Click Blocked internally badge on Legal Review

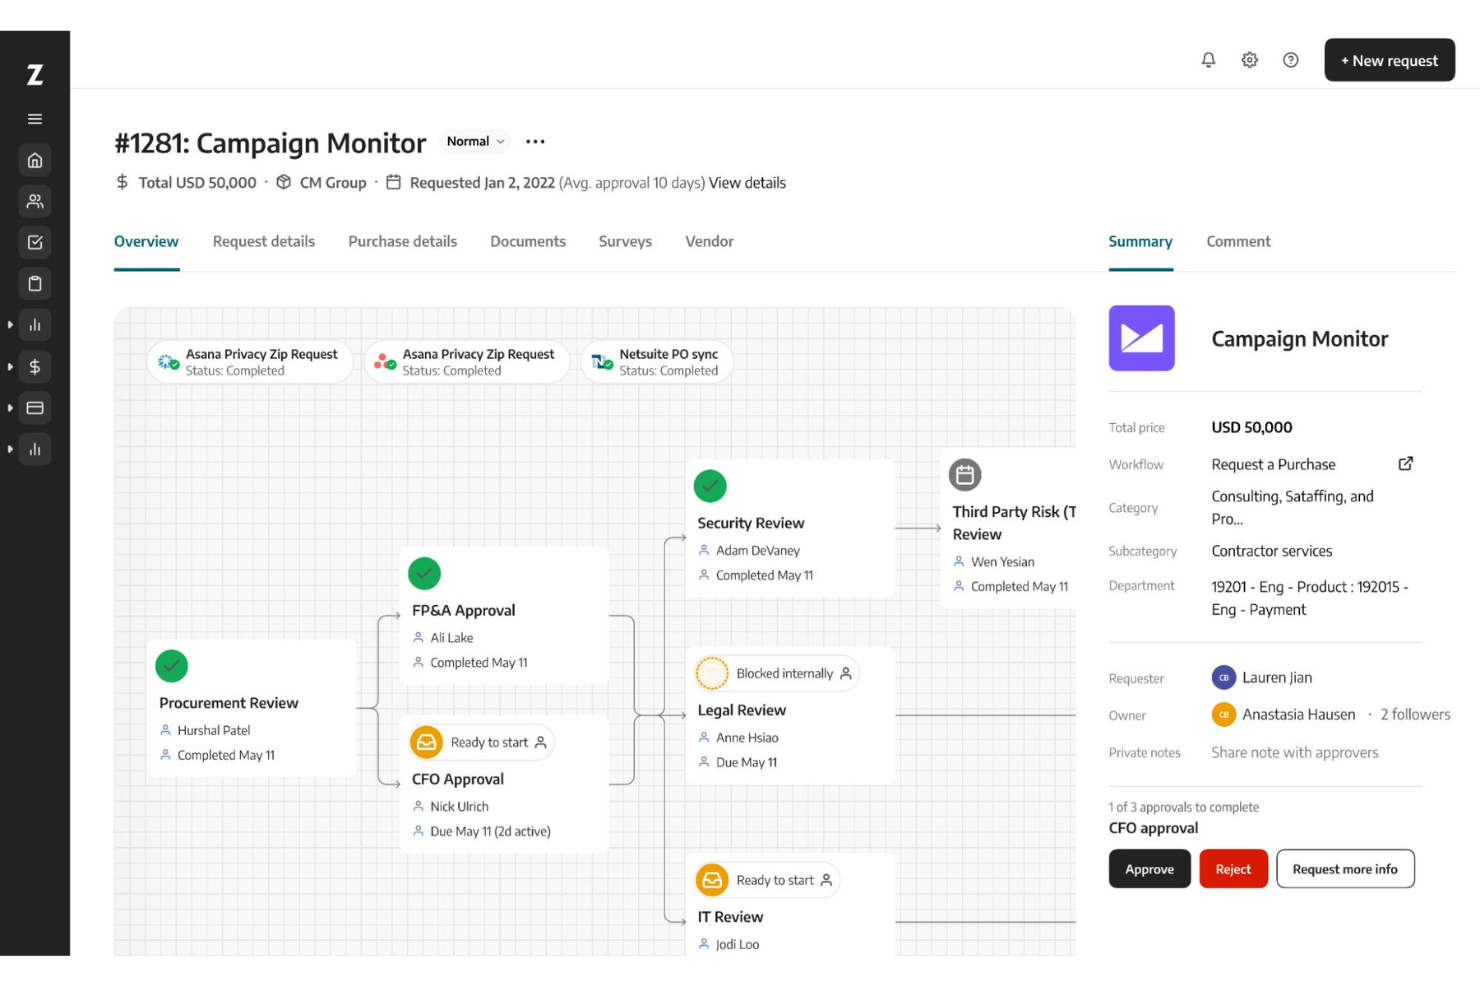click(x=776, y=673)
